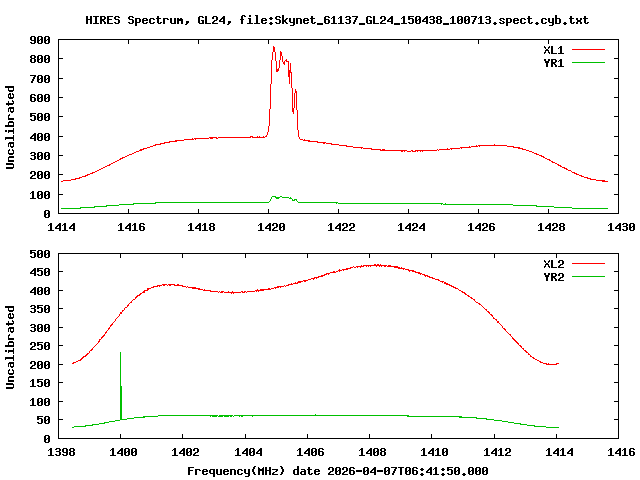The height and width of the screenshot is (480, 640).
Task: Select the YR1 legend label
Action: tap(553, 63)
